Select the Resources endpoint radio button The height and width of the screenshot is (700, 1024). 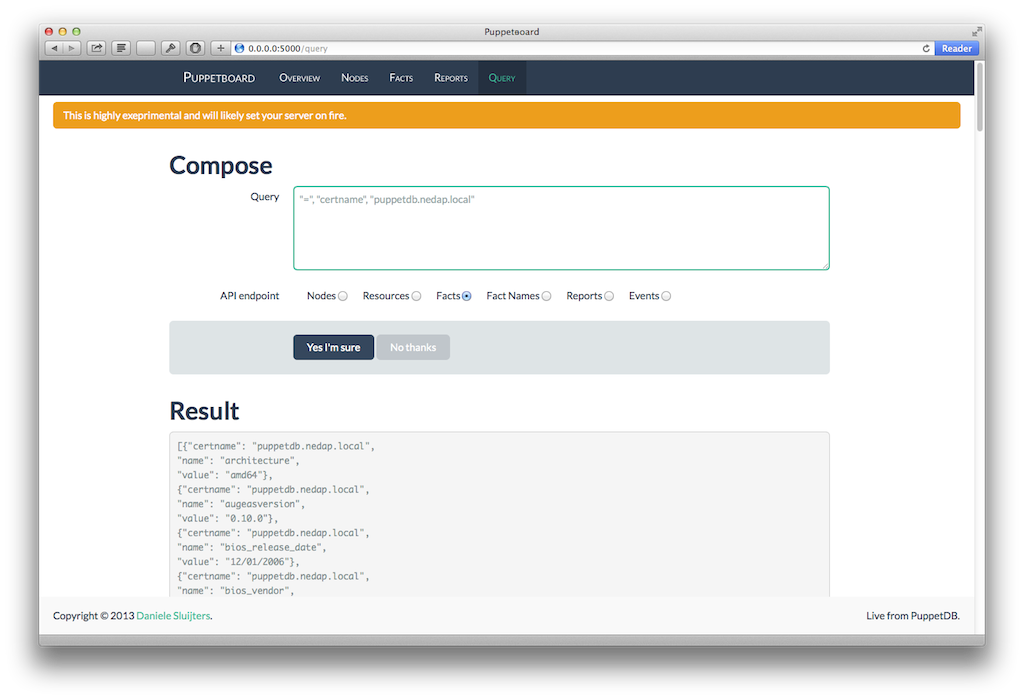416,296
